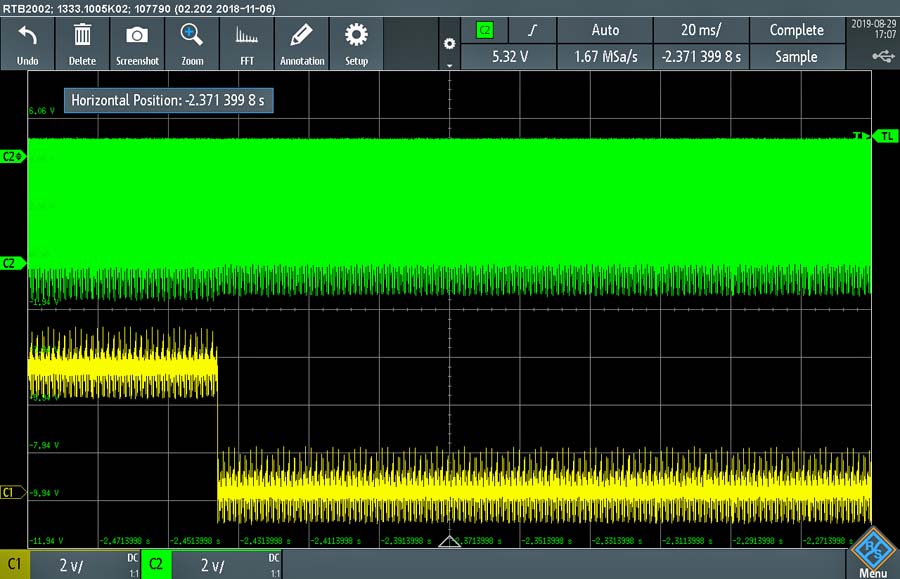
Task: Click the C2 DC coupling indicator
Action: coord(274,558)
